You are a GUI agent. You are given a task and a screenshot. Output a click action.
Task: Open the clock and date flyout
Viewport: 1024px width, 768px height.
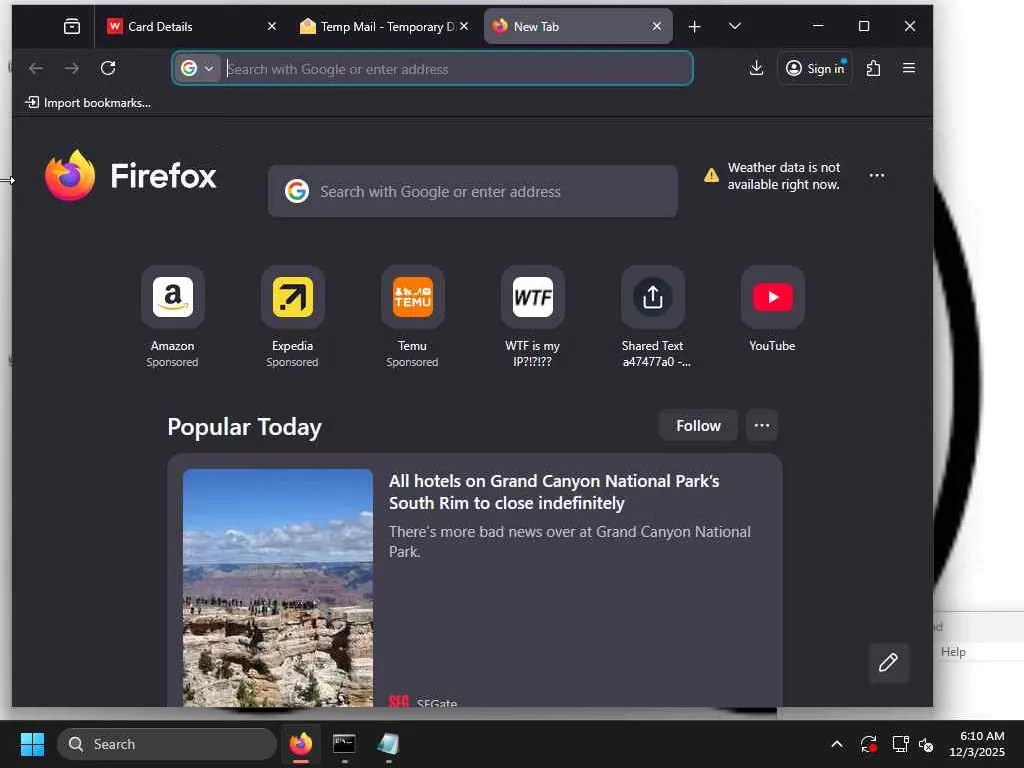coord(978,744)
